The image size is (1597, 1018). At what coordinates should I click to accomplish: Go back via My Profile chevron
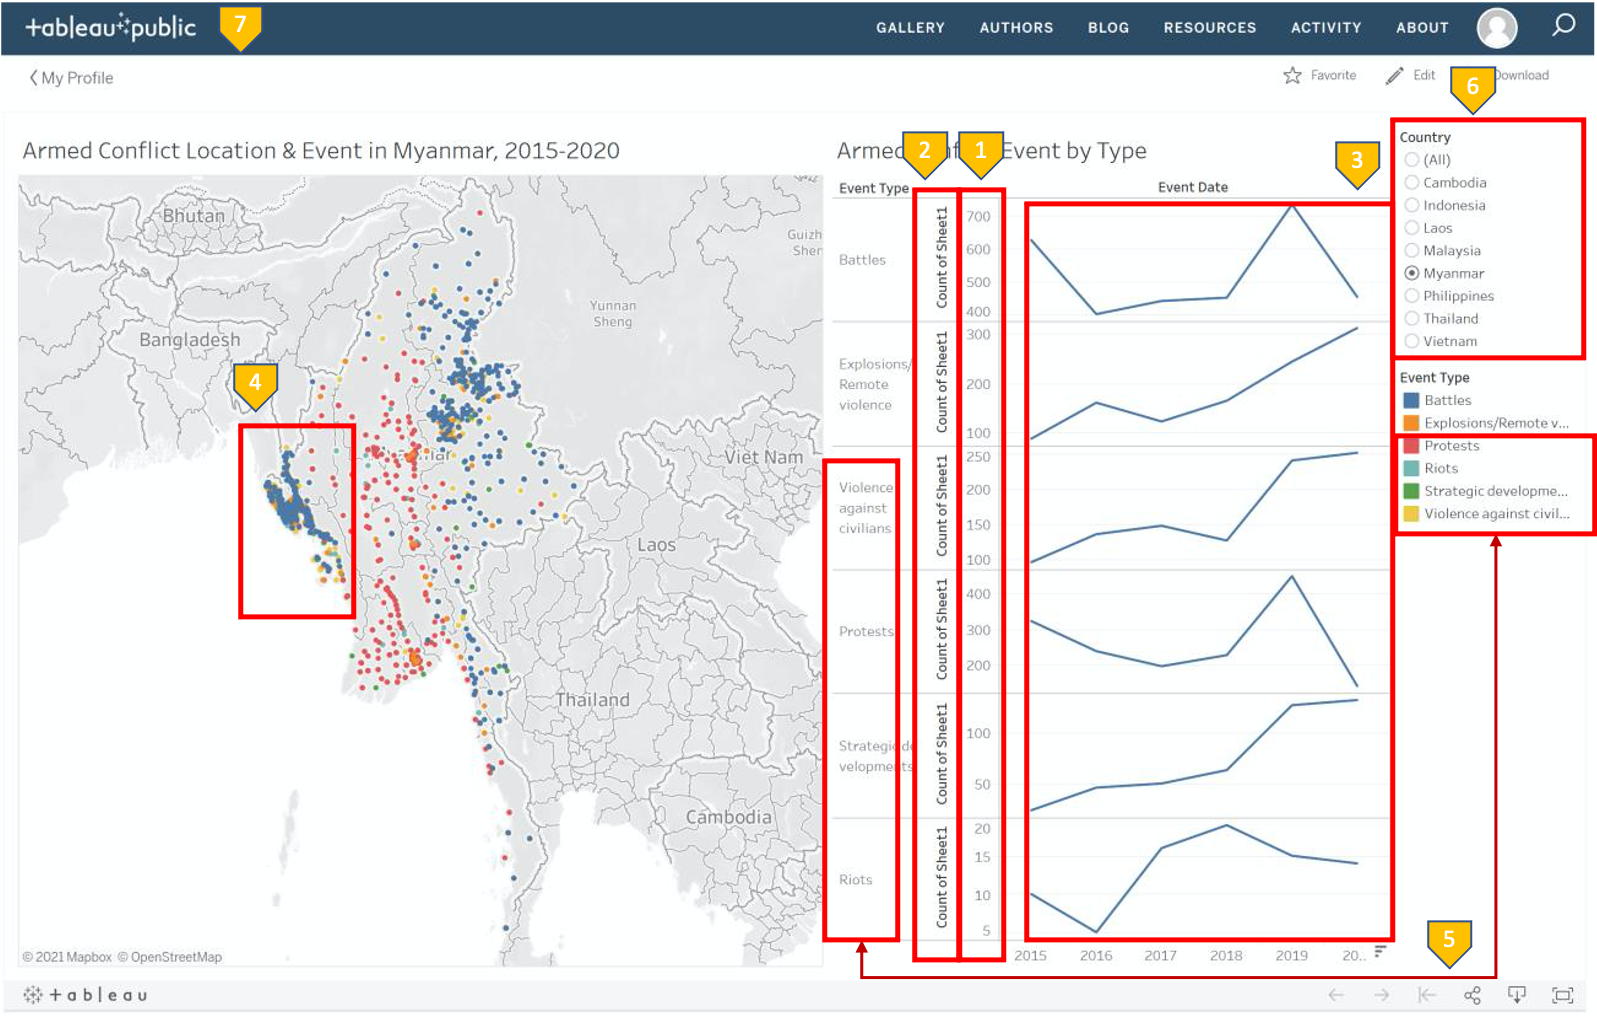[x=34, y=78]
